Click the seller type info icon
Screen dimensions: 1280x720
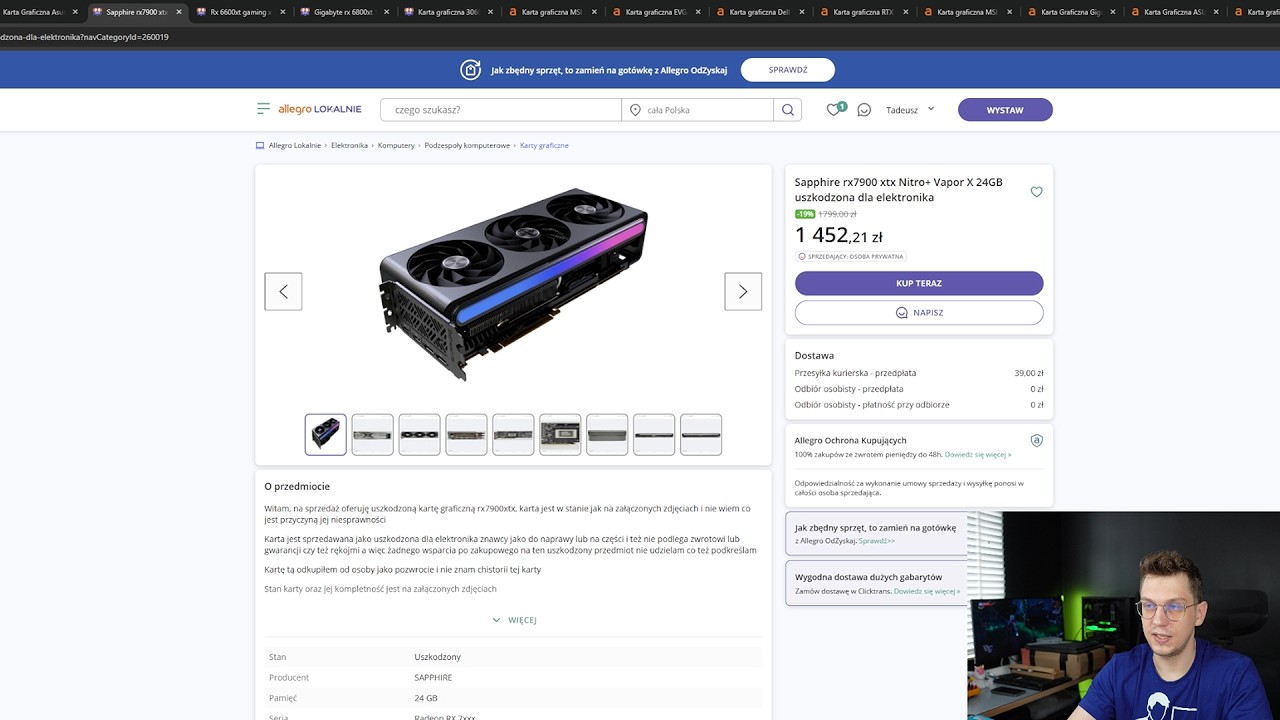click(x=802, y=257)
